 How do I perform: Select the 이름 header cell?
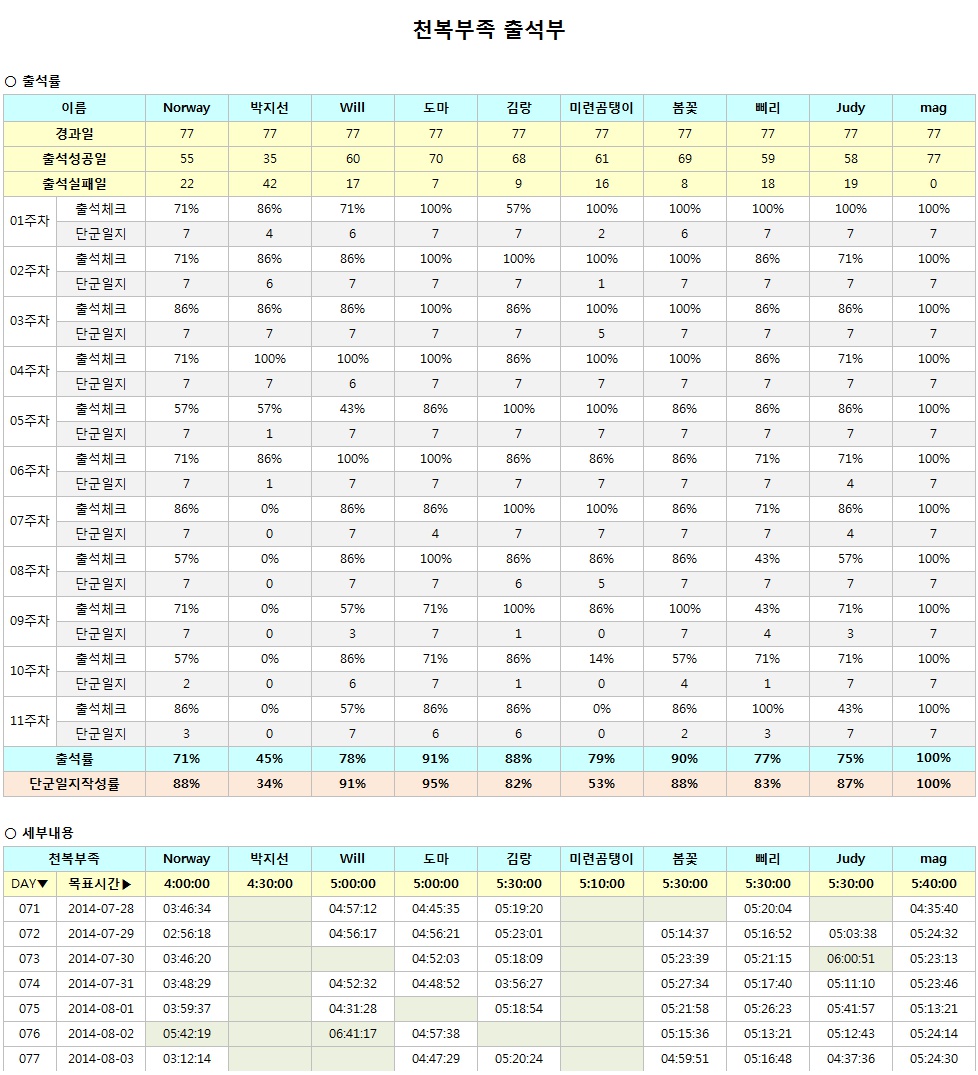coord(74,108)
